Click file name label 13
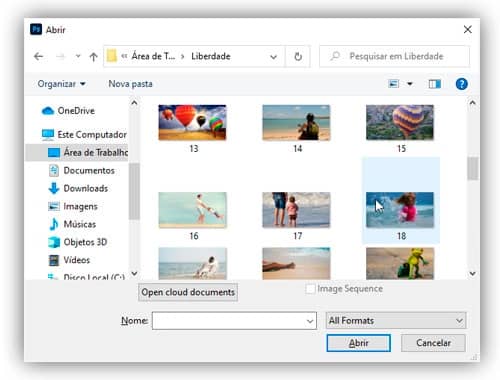500x380 pixels. click(194, 148)
